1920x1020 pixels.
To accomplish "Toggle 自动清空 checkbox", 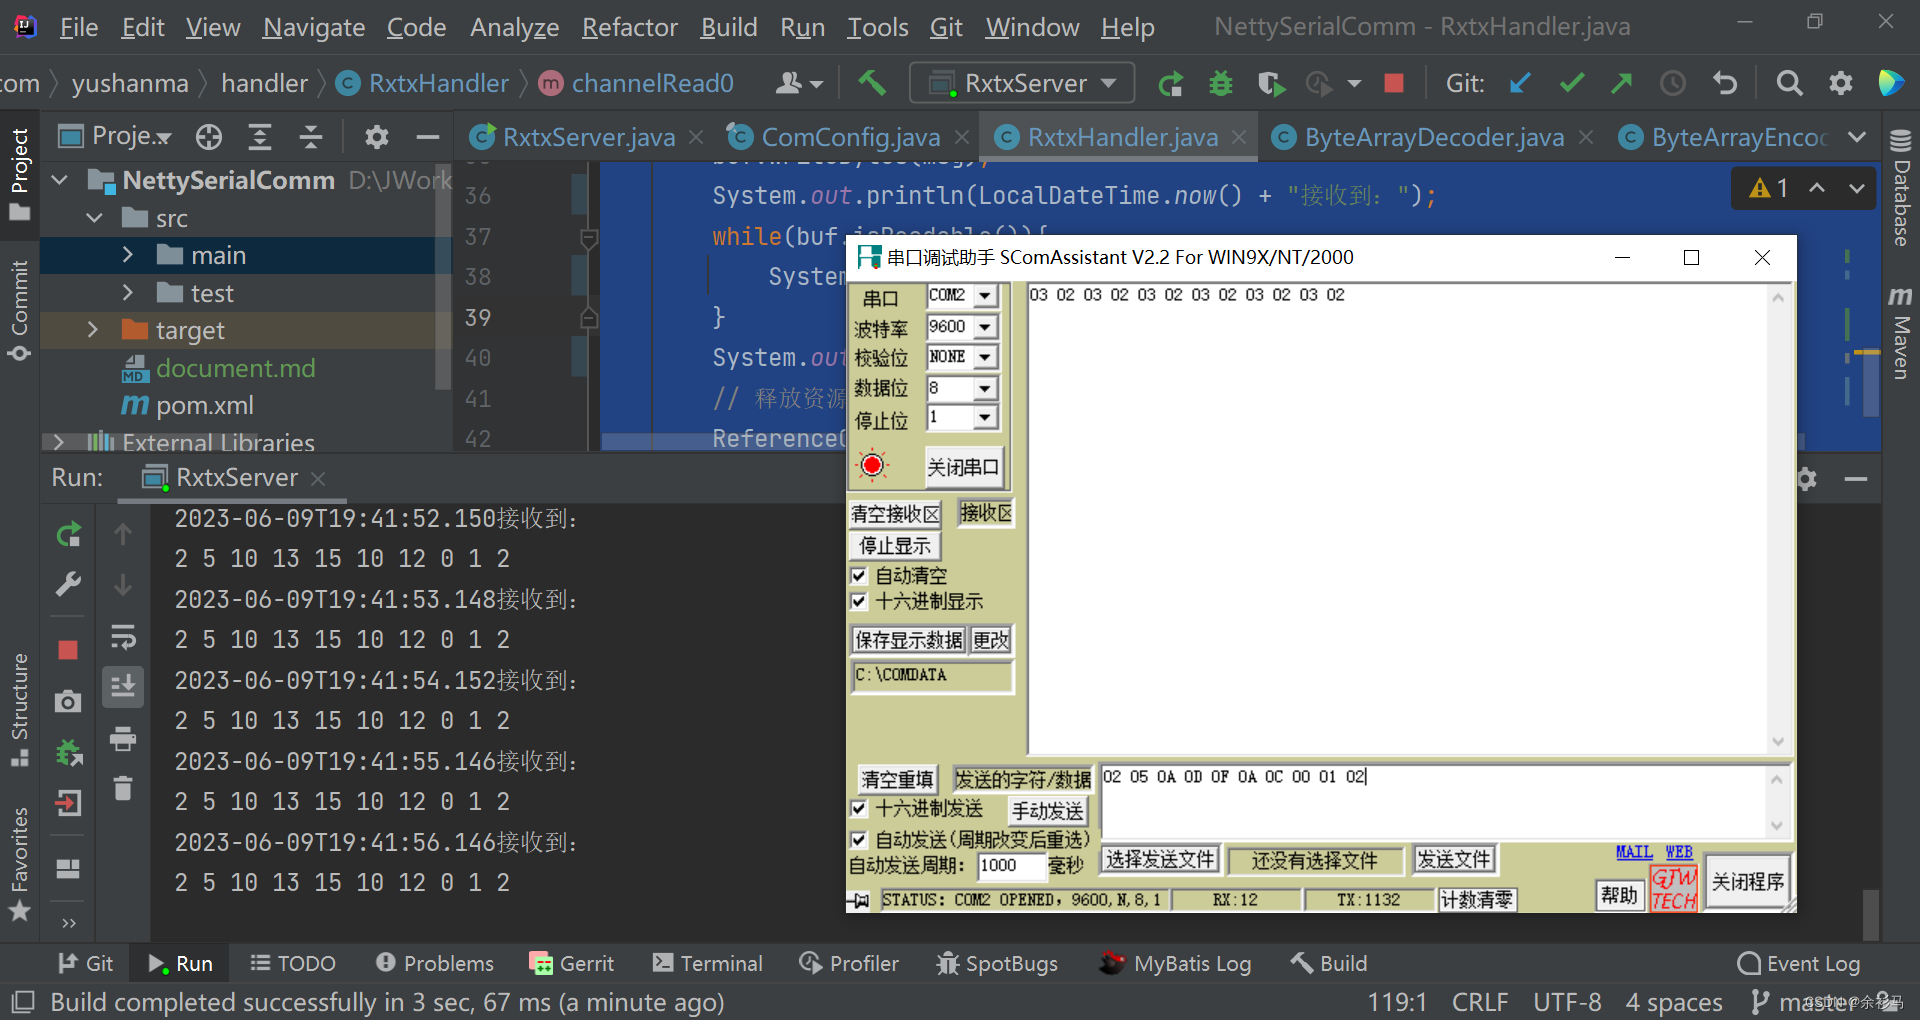I will (x=859, y=575).
